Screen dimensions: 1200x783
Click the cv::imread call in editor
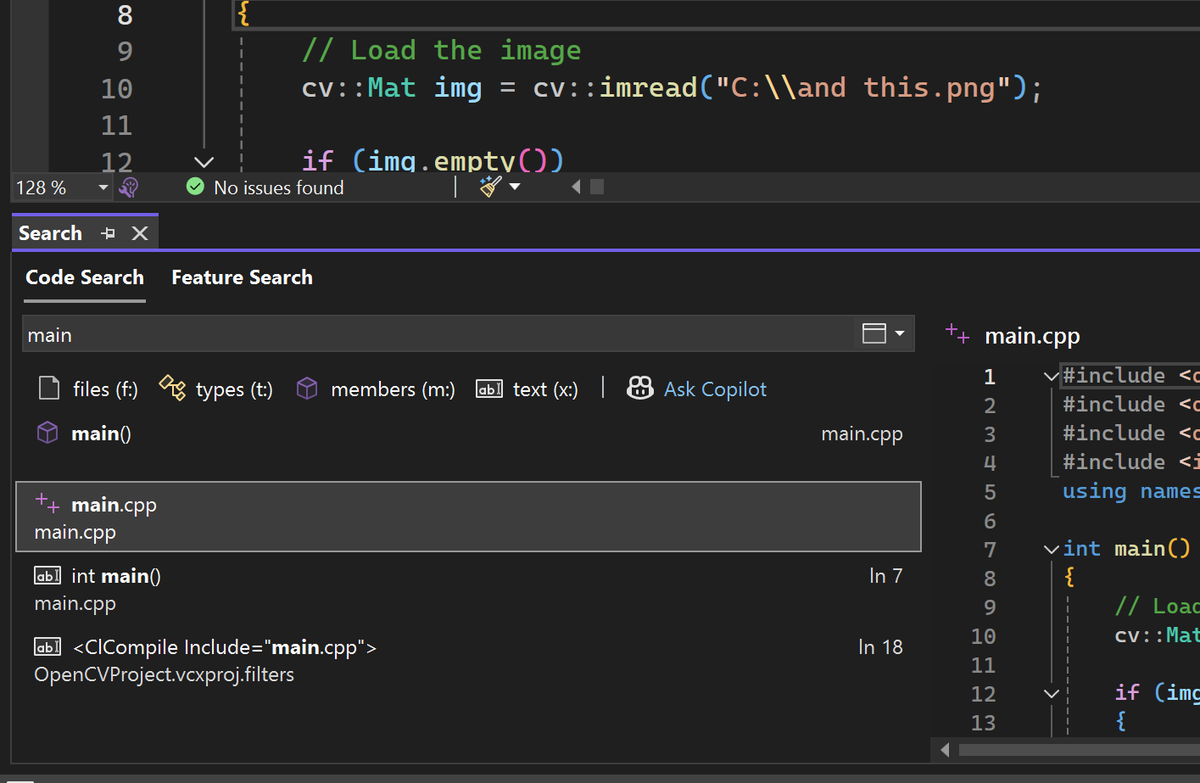pyautogui.click(x=615, y=88)
